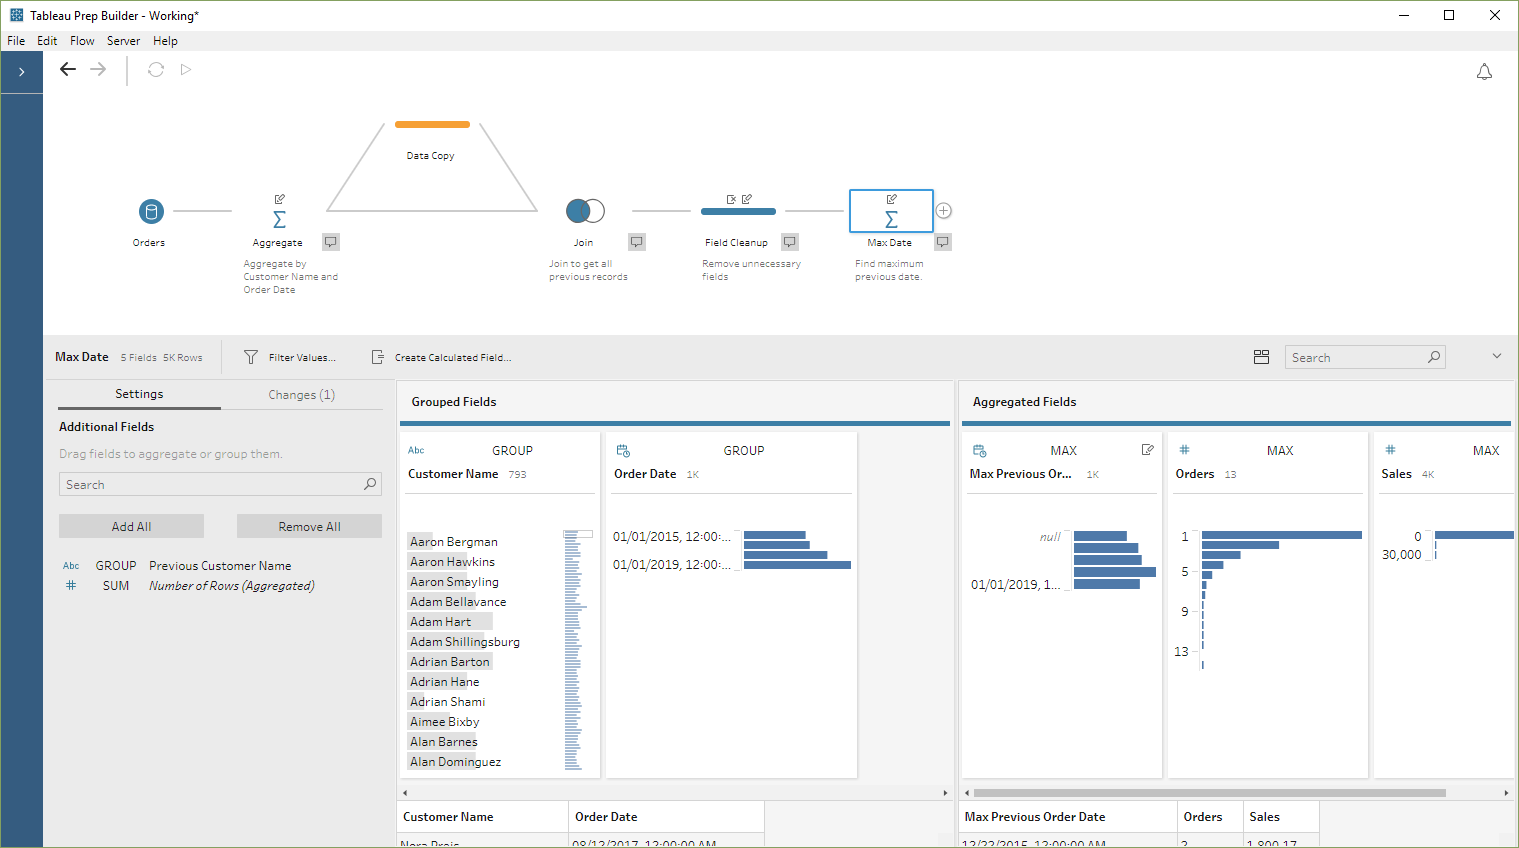
Task: Switch to the Changes (1) tab
Action: click(x=302, y=395)
